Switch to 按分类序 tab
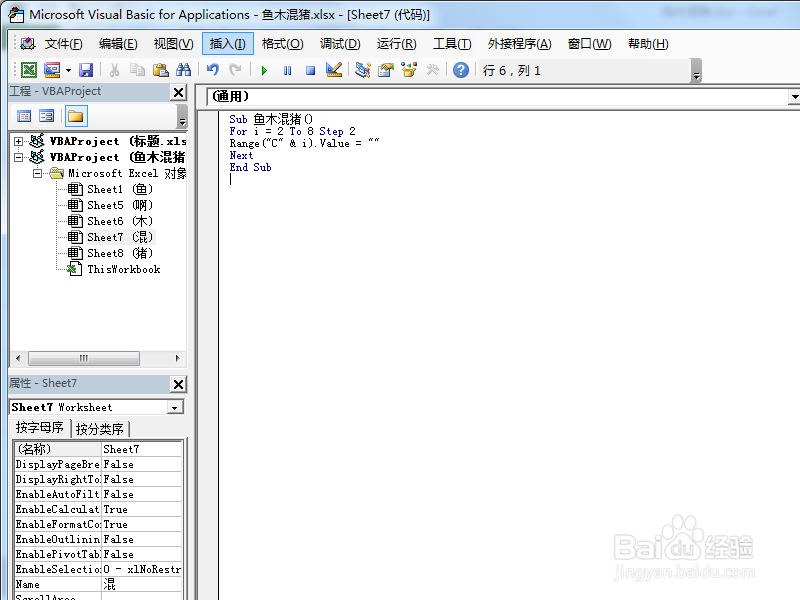The height and width of the screenshot is (600, 800). [100, 429]
